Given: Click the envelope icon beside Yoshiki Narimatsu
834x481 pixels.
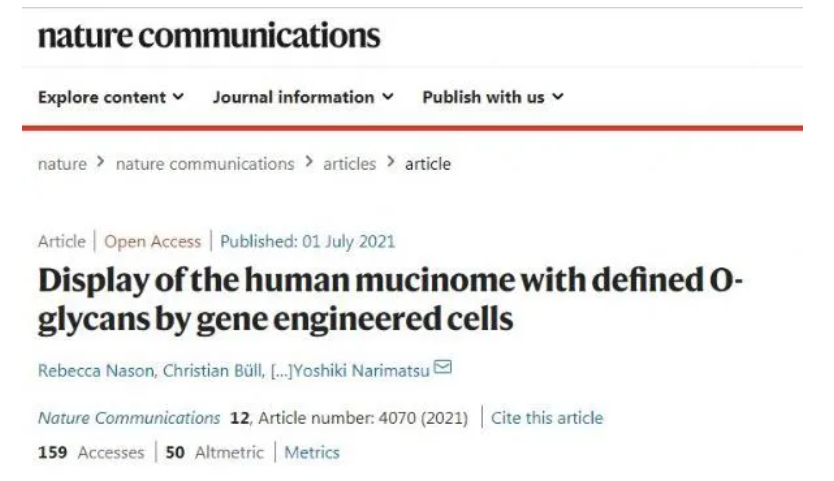Looking at the screenshot, I should tap(443, 367).
